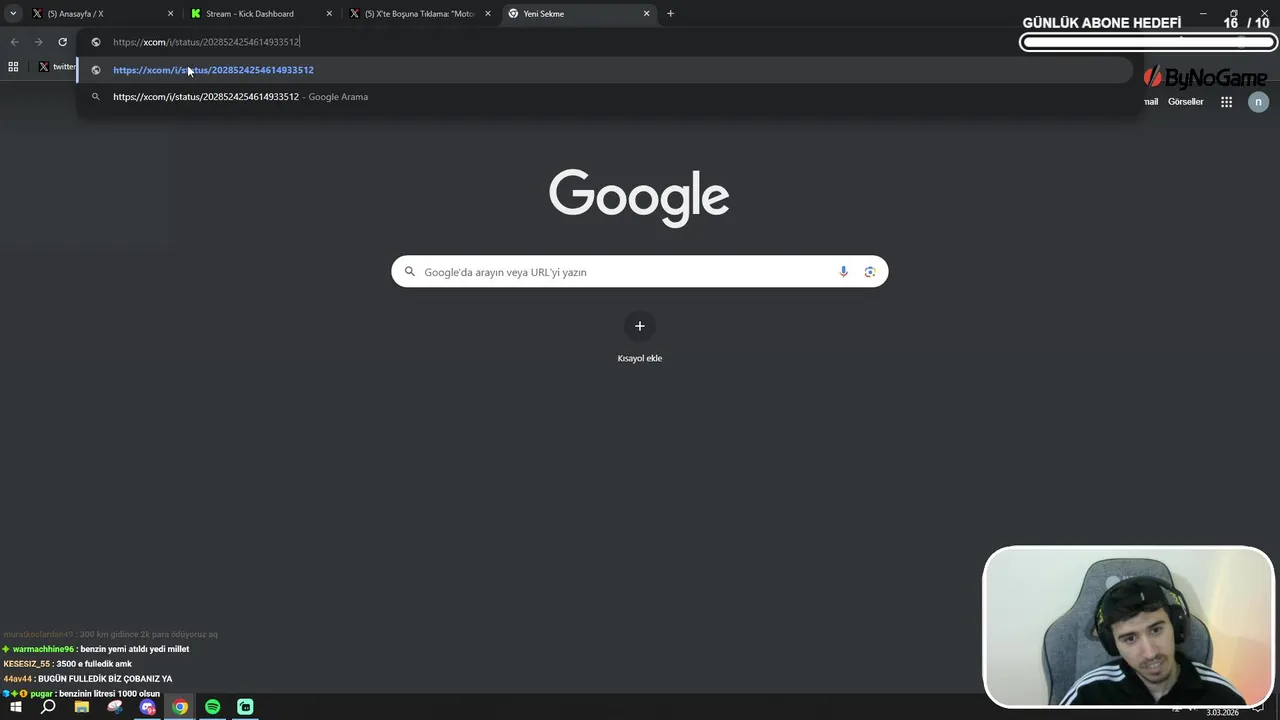Close the Kick Dashboard tab
Image resolution: width=1280 pixels, height=720 pixels.
(329, 14)
